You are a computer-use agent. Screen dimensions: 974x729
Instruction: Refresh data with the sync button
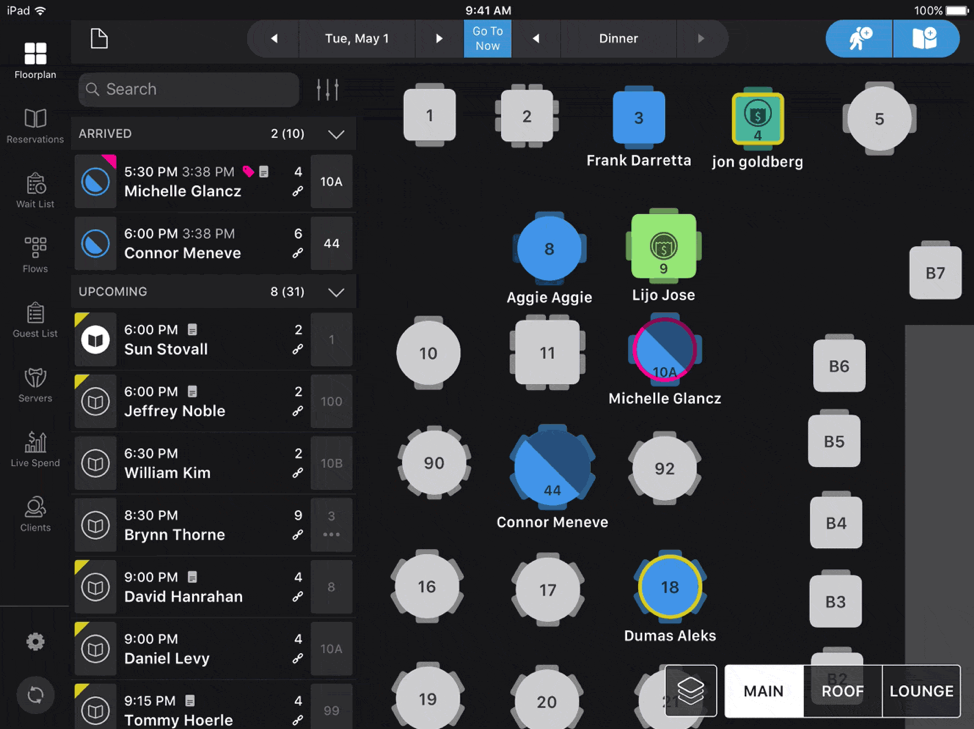(x=34, y=695)
